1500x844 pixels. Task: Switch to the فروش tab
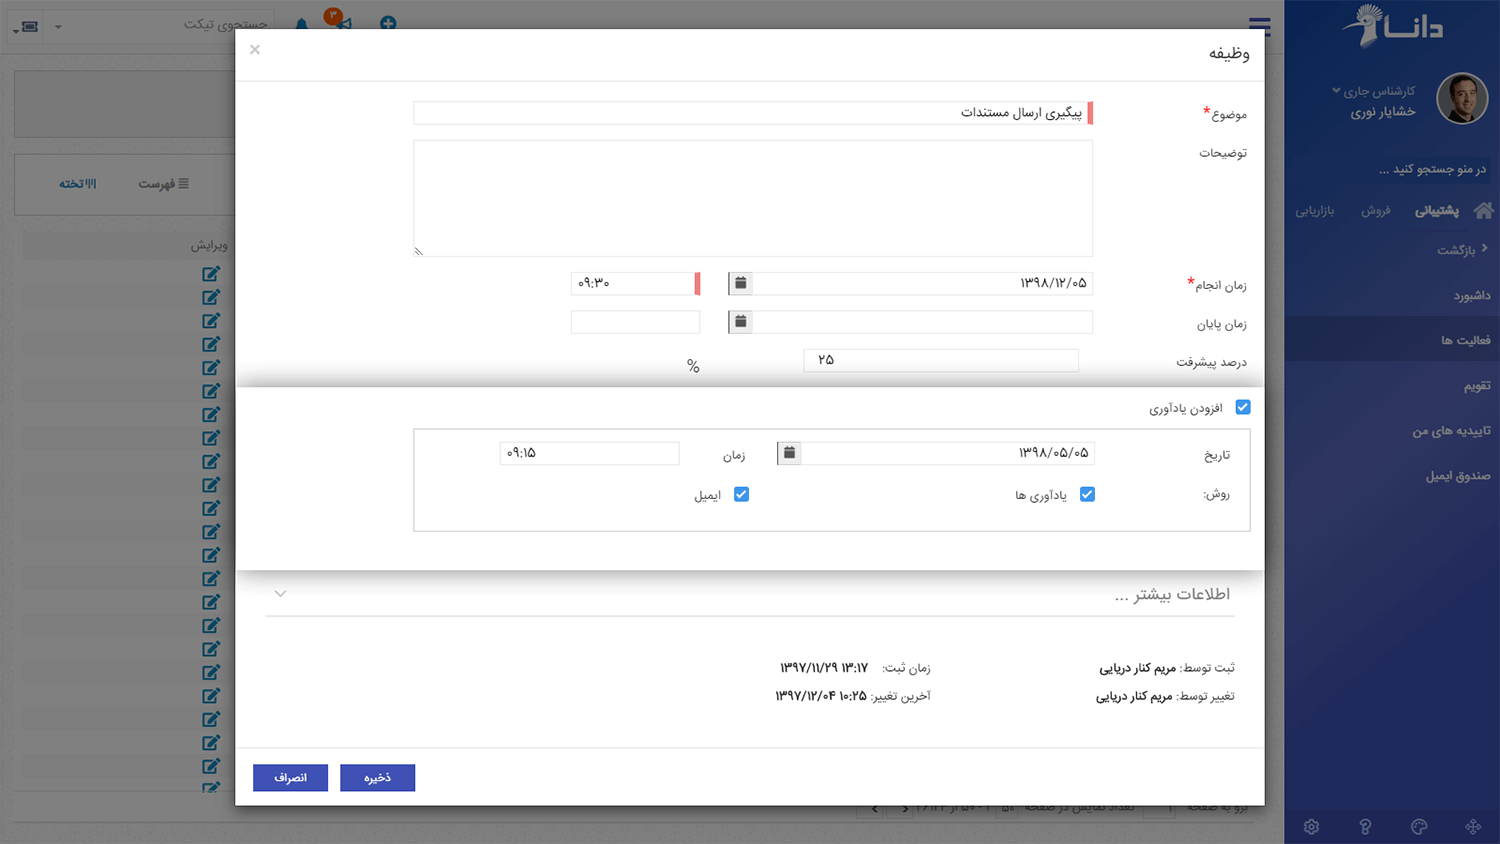(x=1375, y=210)
